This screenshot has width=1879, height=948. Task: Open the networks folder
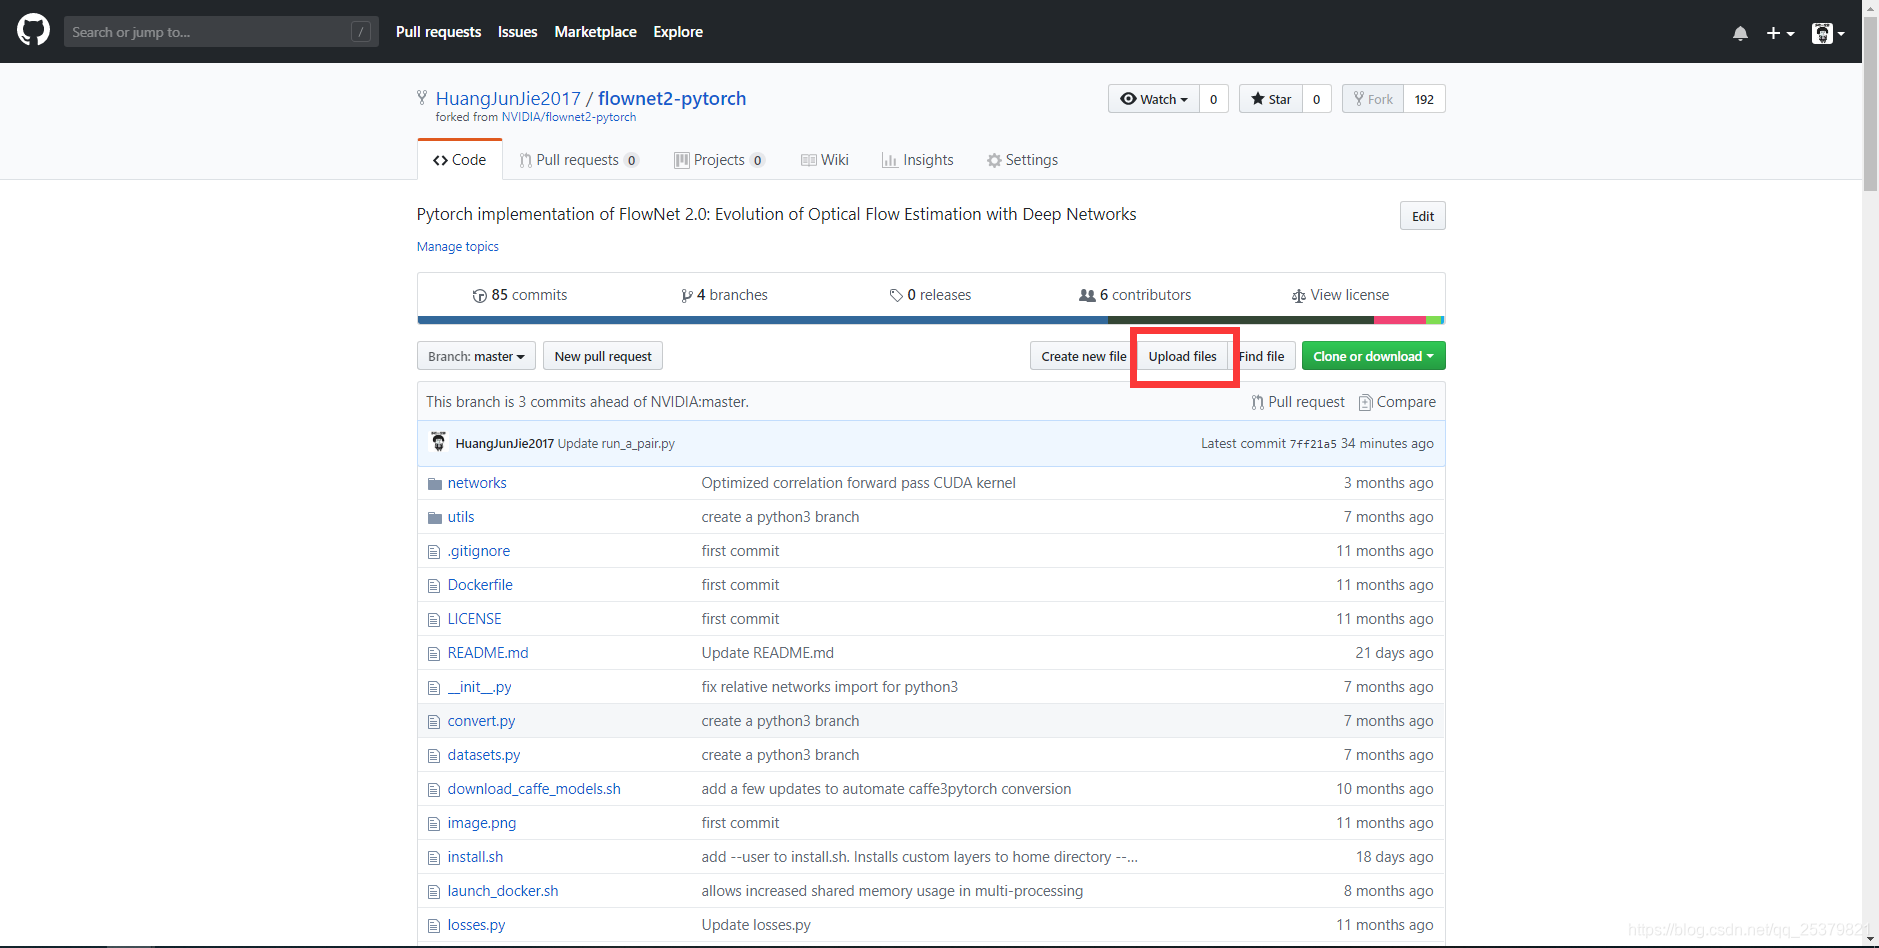click(x=477, y=483)
